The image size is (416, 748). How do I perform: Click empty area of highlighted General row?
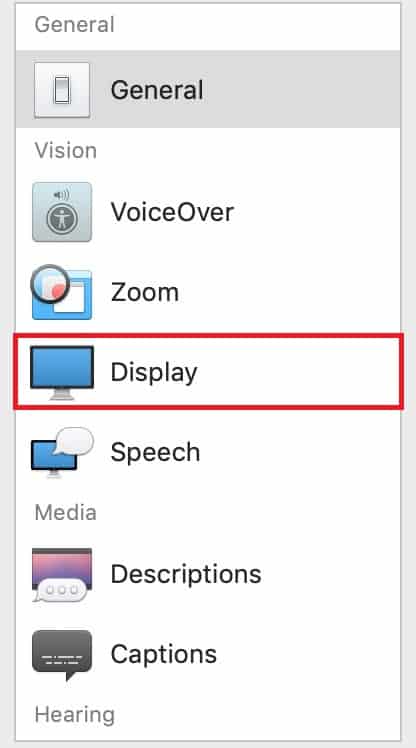[x=301, y=90]
